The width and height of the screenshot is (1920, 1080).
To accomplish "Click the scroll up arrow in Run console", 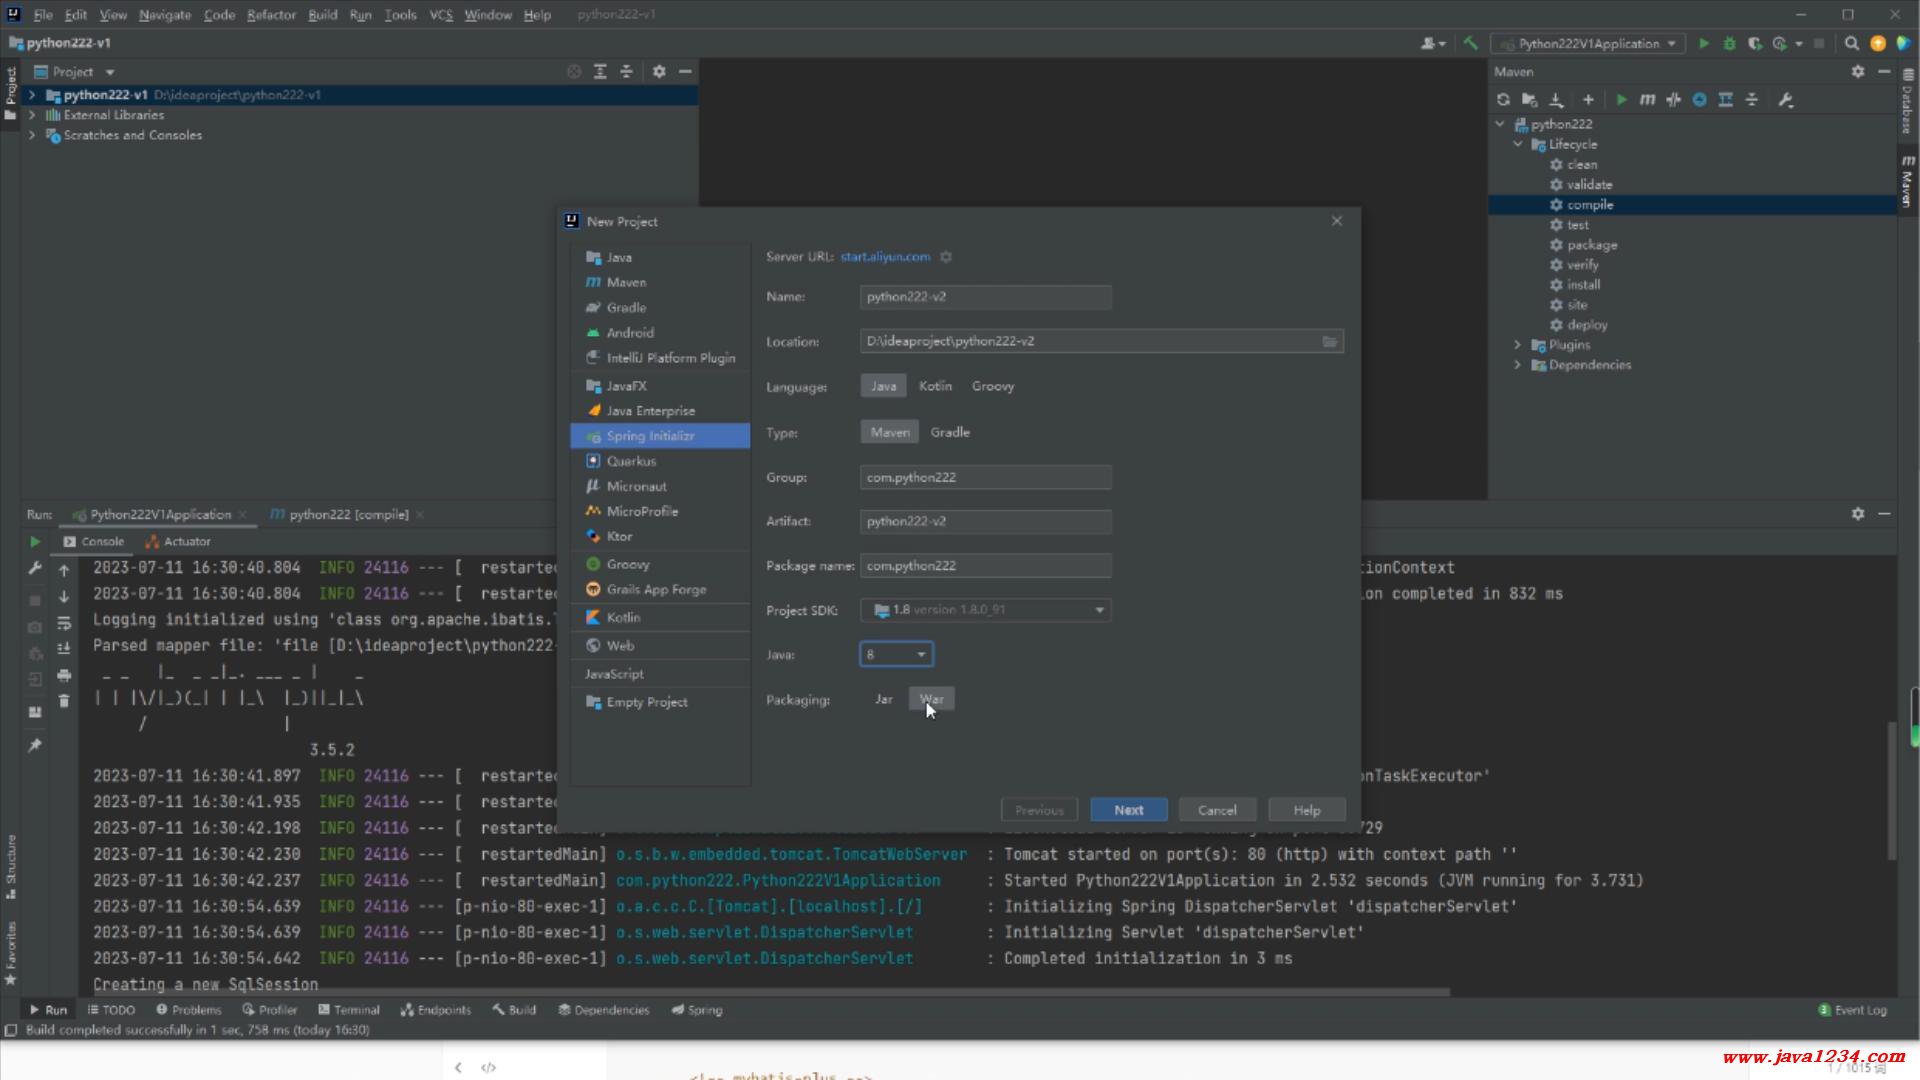I will point(64,570).
